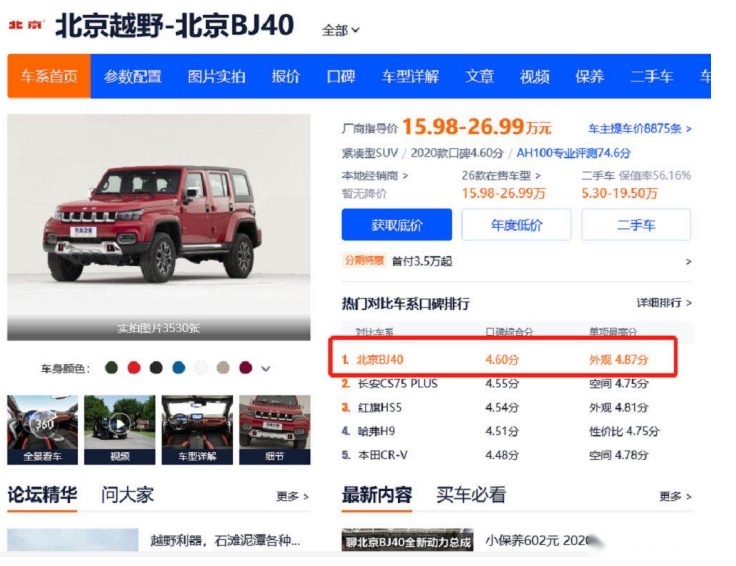Select the dark maroon body color
Image resolution: width=736 pixels, height=566 pixels.
point(245,367)
